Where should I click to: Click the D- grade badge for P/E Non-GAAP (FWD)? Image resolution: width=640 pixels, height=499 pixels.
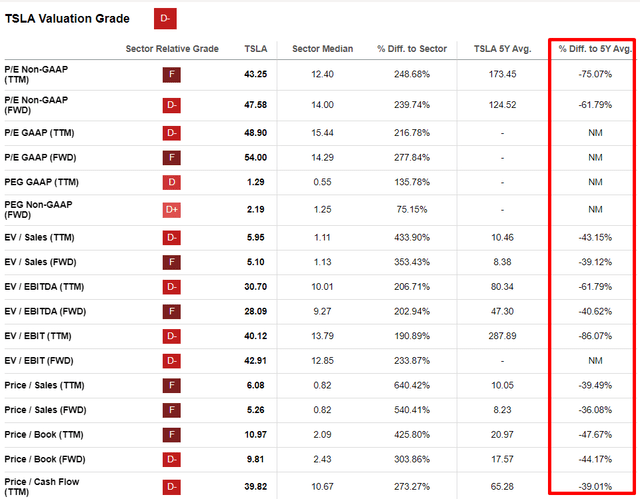click(x=172, y=105)
